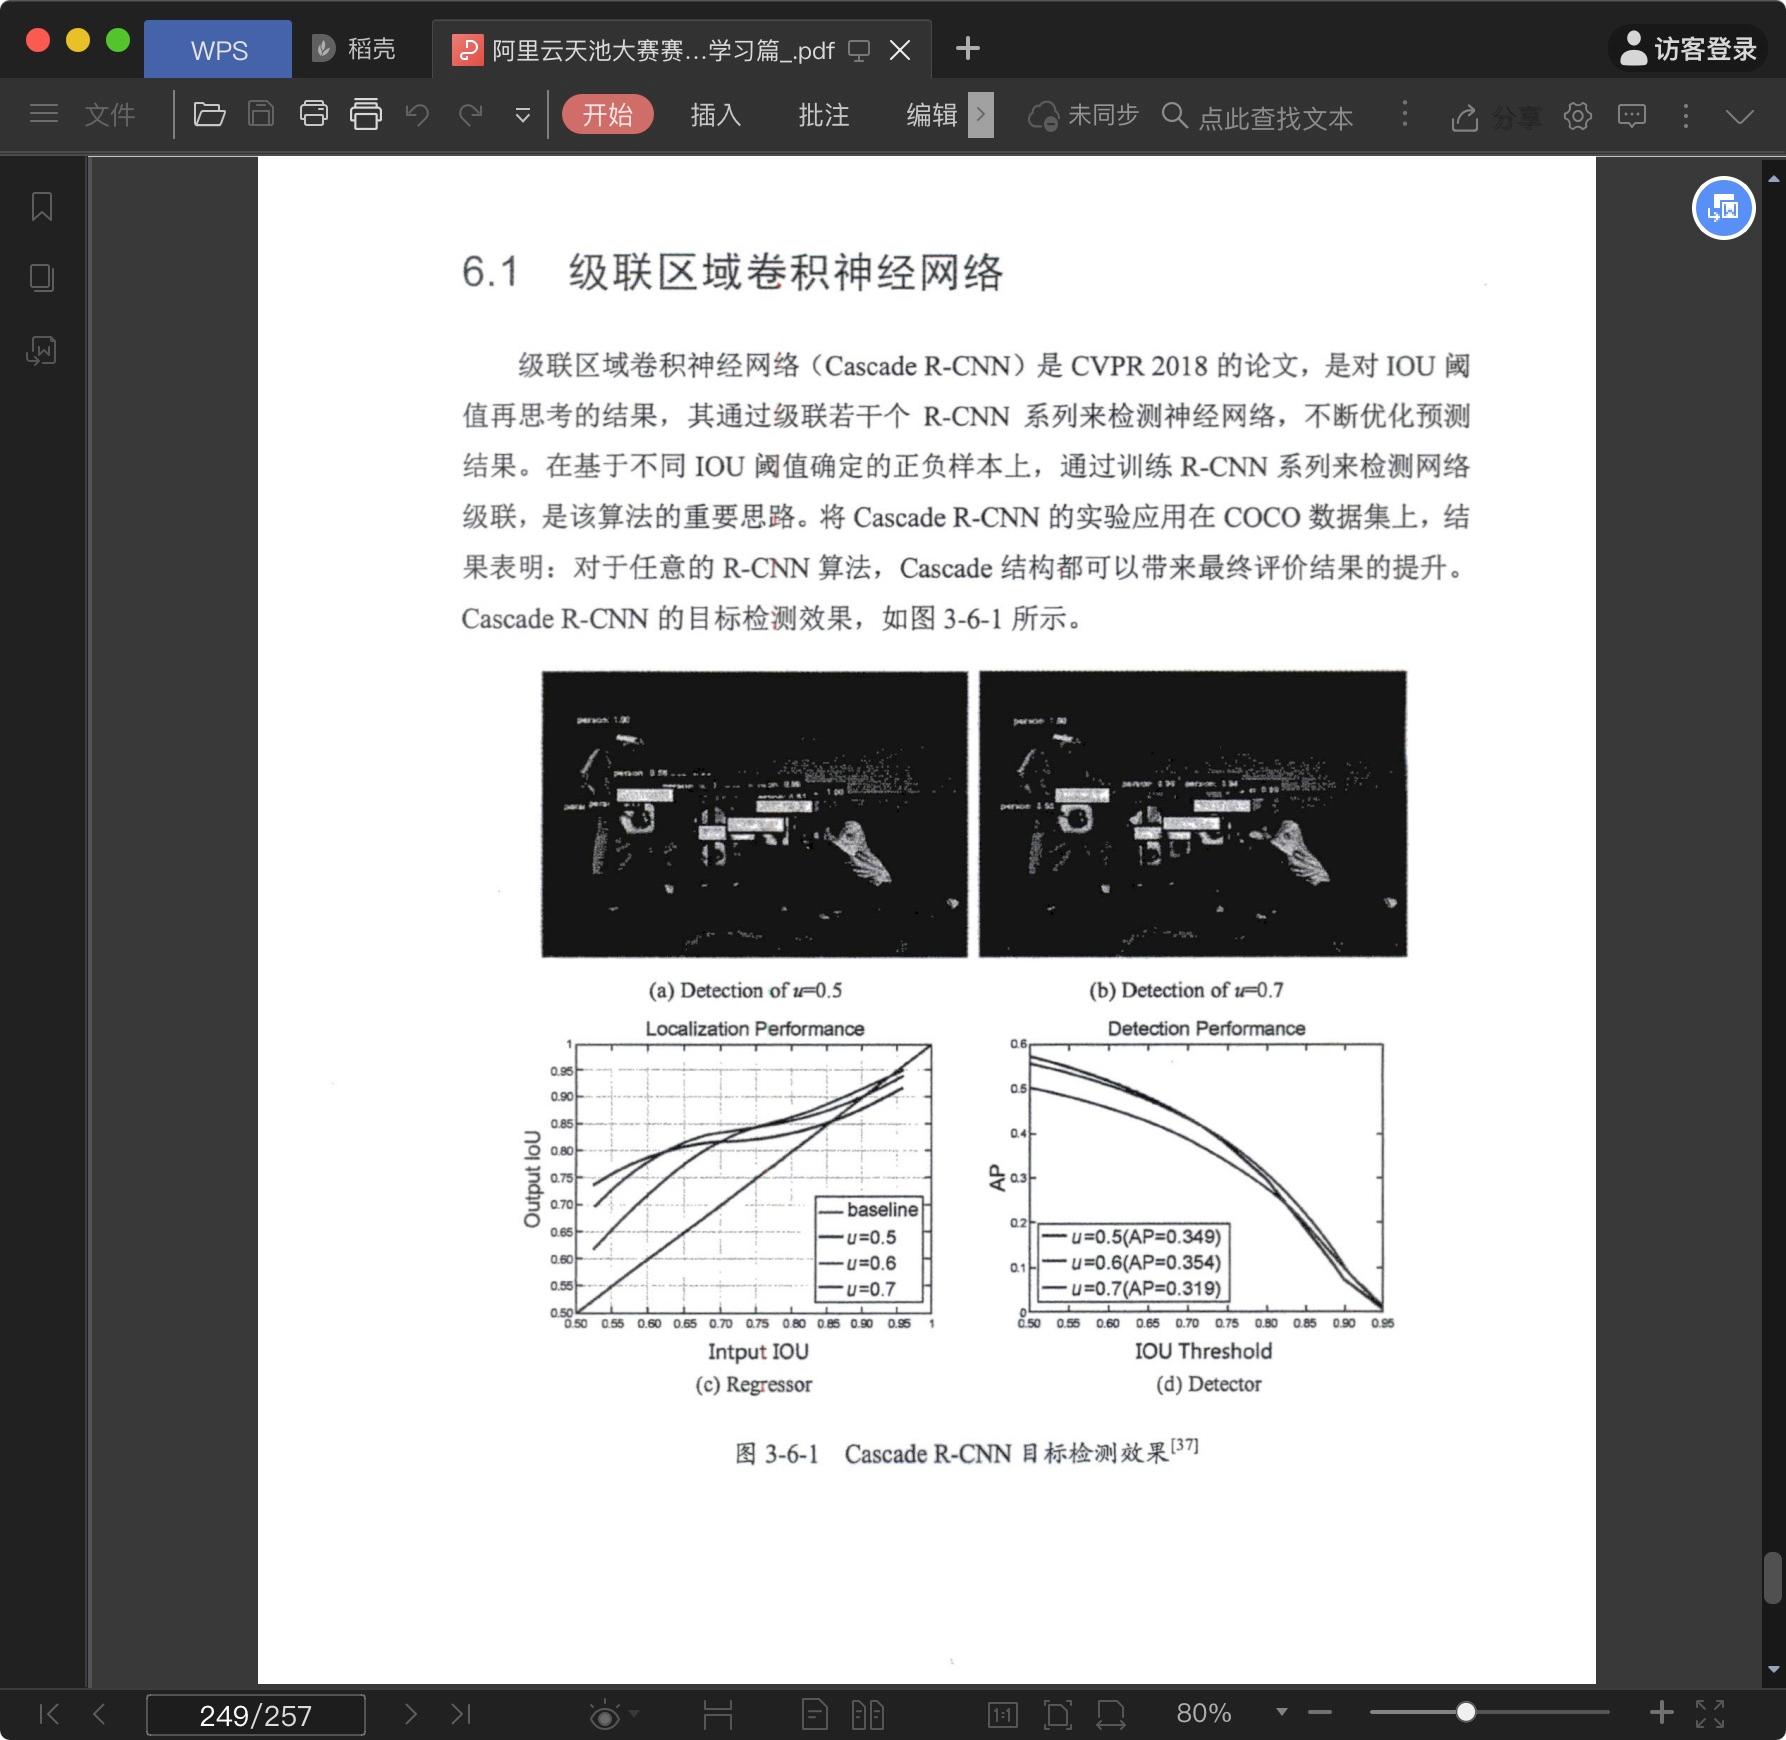
Task: Click the feedback chat bubble icon
Action: click(x=1632, y=116)
